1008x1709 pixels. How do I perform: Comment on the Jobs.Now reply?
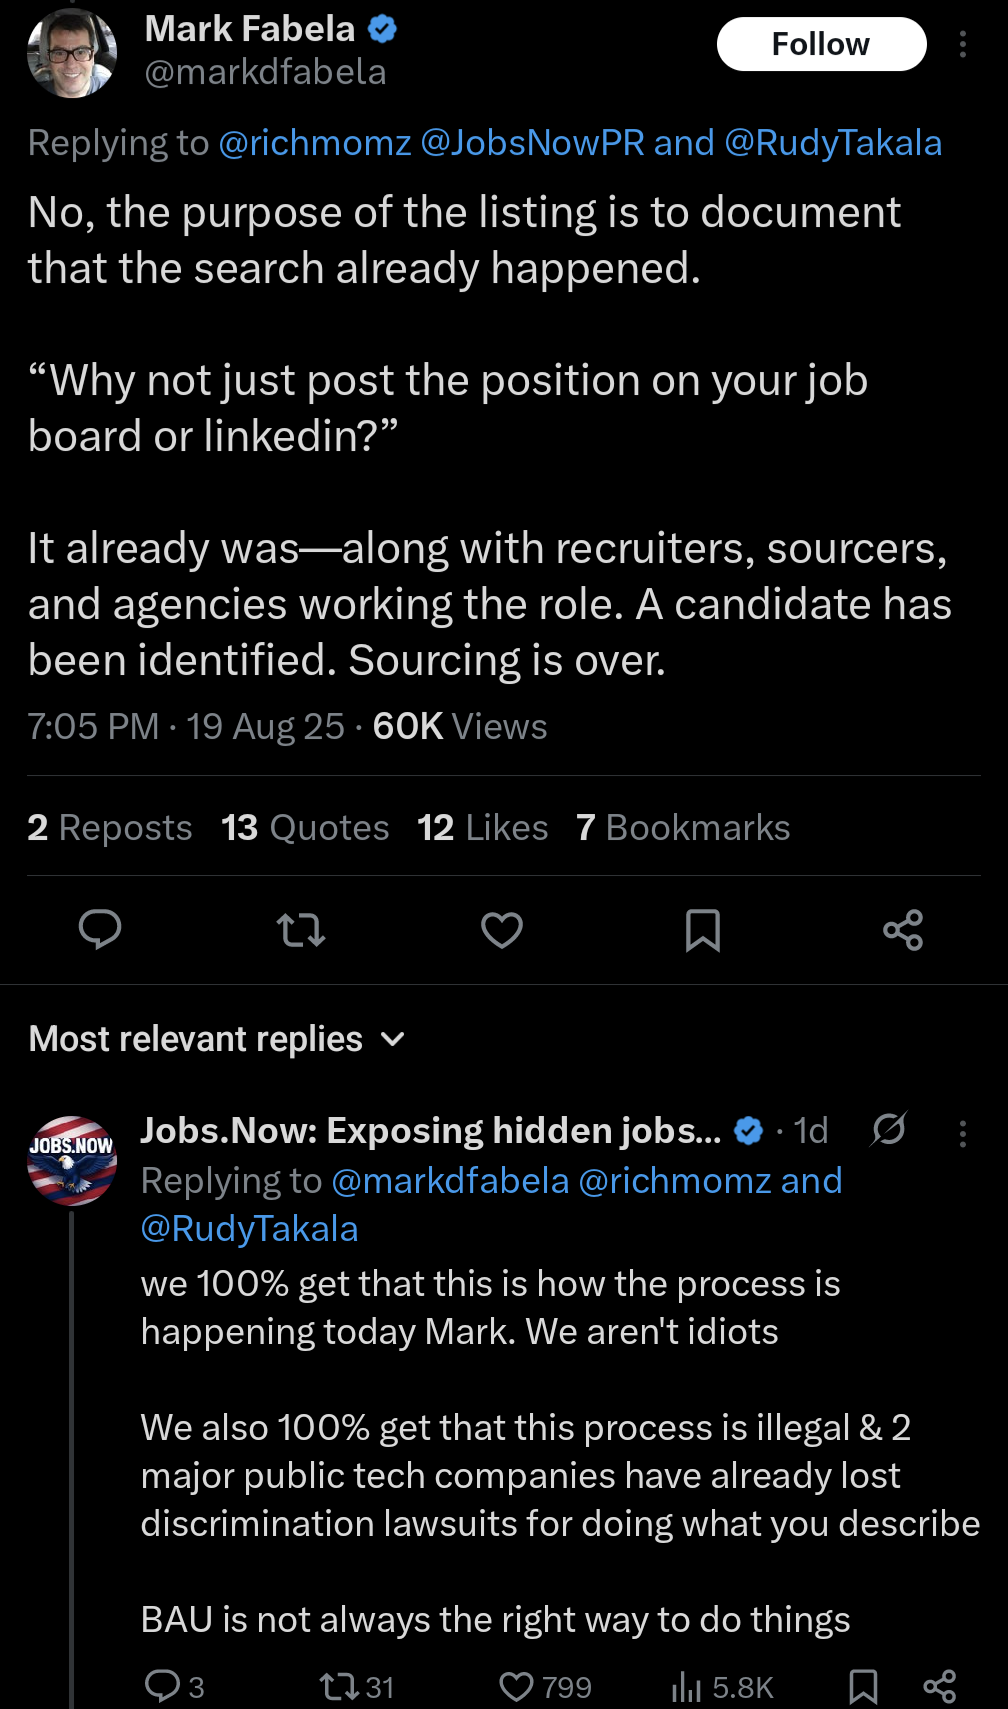point(161,1687)
